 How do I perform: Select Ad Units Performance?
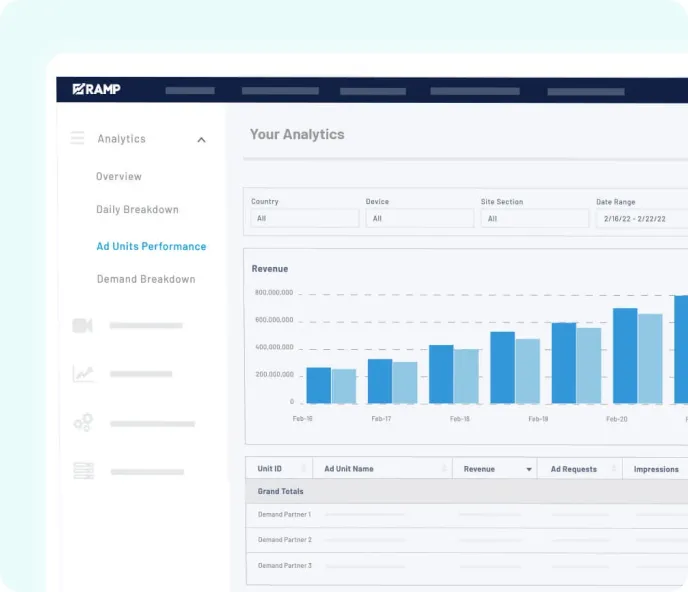click(x=151, y=246)
